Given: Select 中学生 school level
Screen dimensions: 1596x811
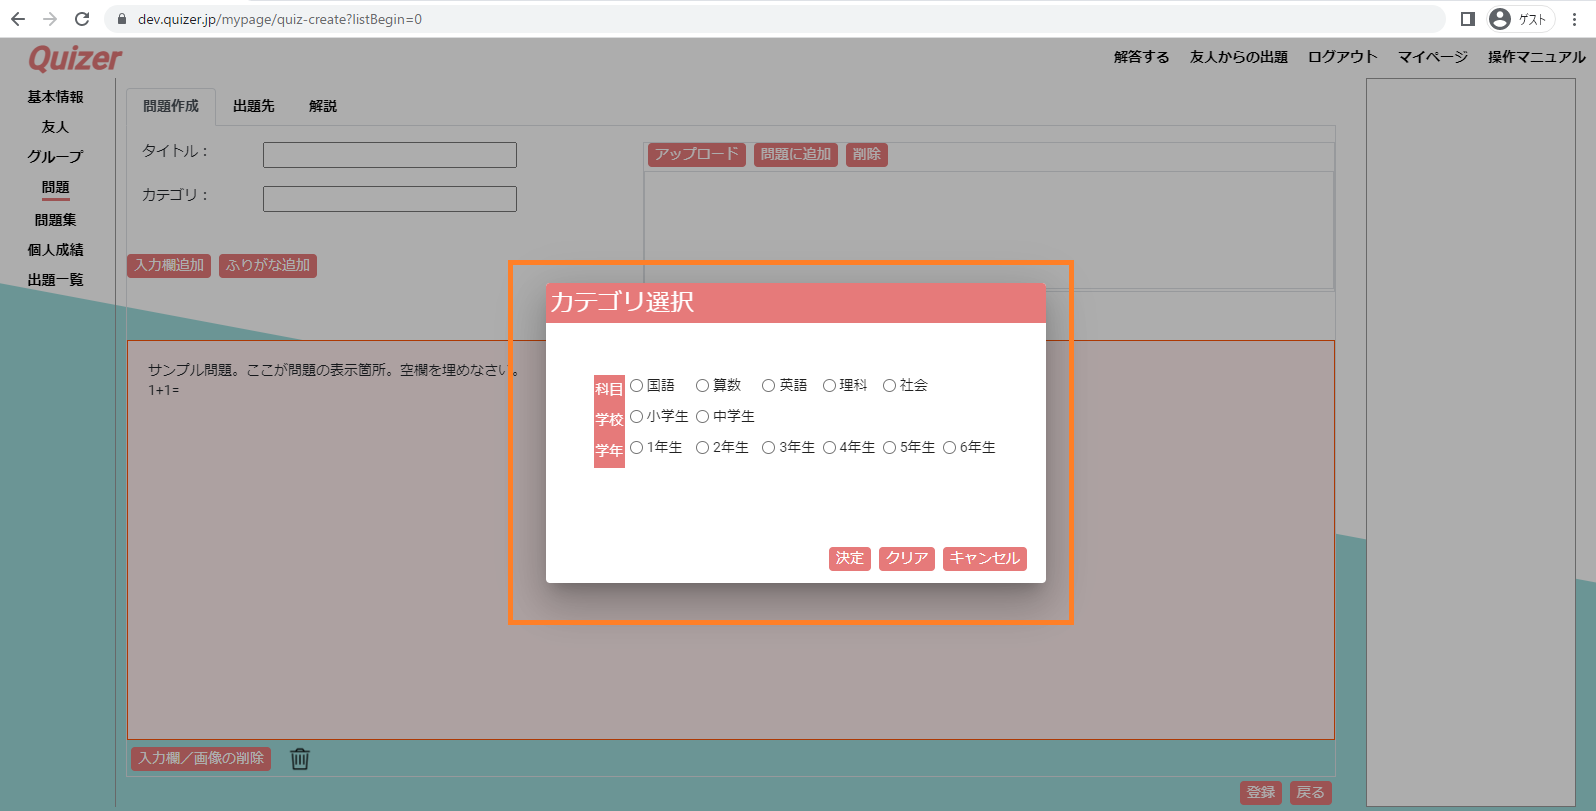Looking at the screenshot, I should click(x=703, y=417).
